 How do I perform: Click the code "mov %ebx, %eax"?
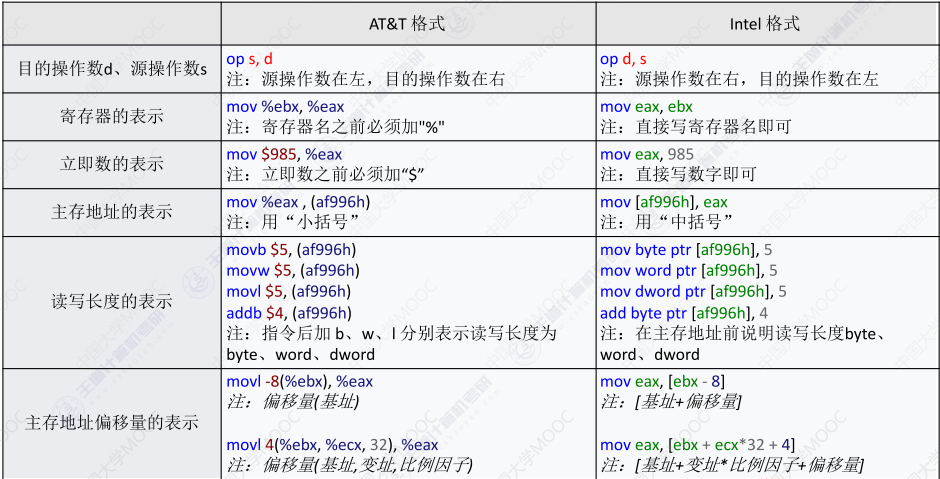tap(285, 107)
